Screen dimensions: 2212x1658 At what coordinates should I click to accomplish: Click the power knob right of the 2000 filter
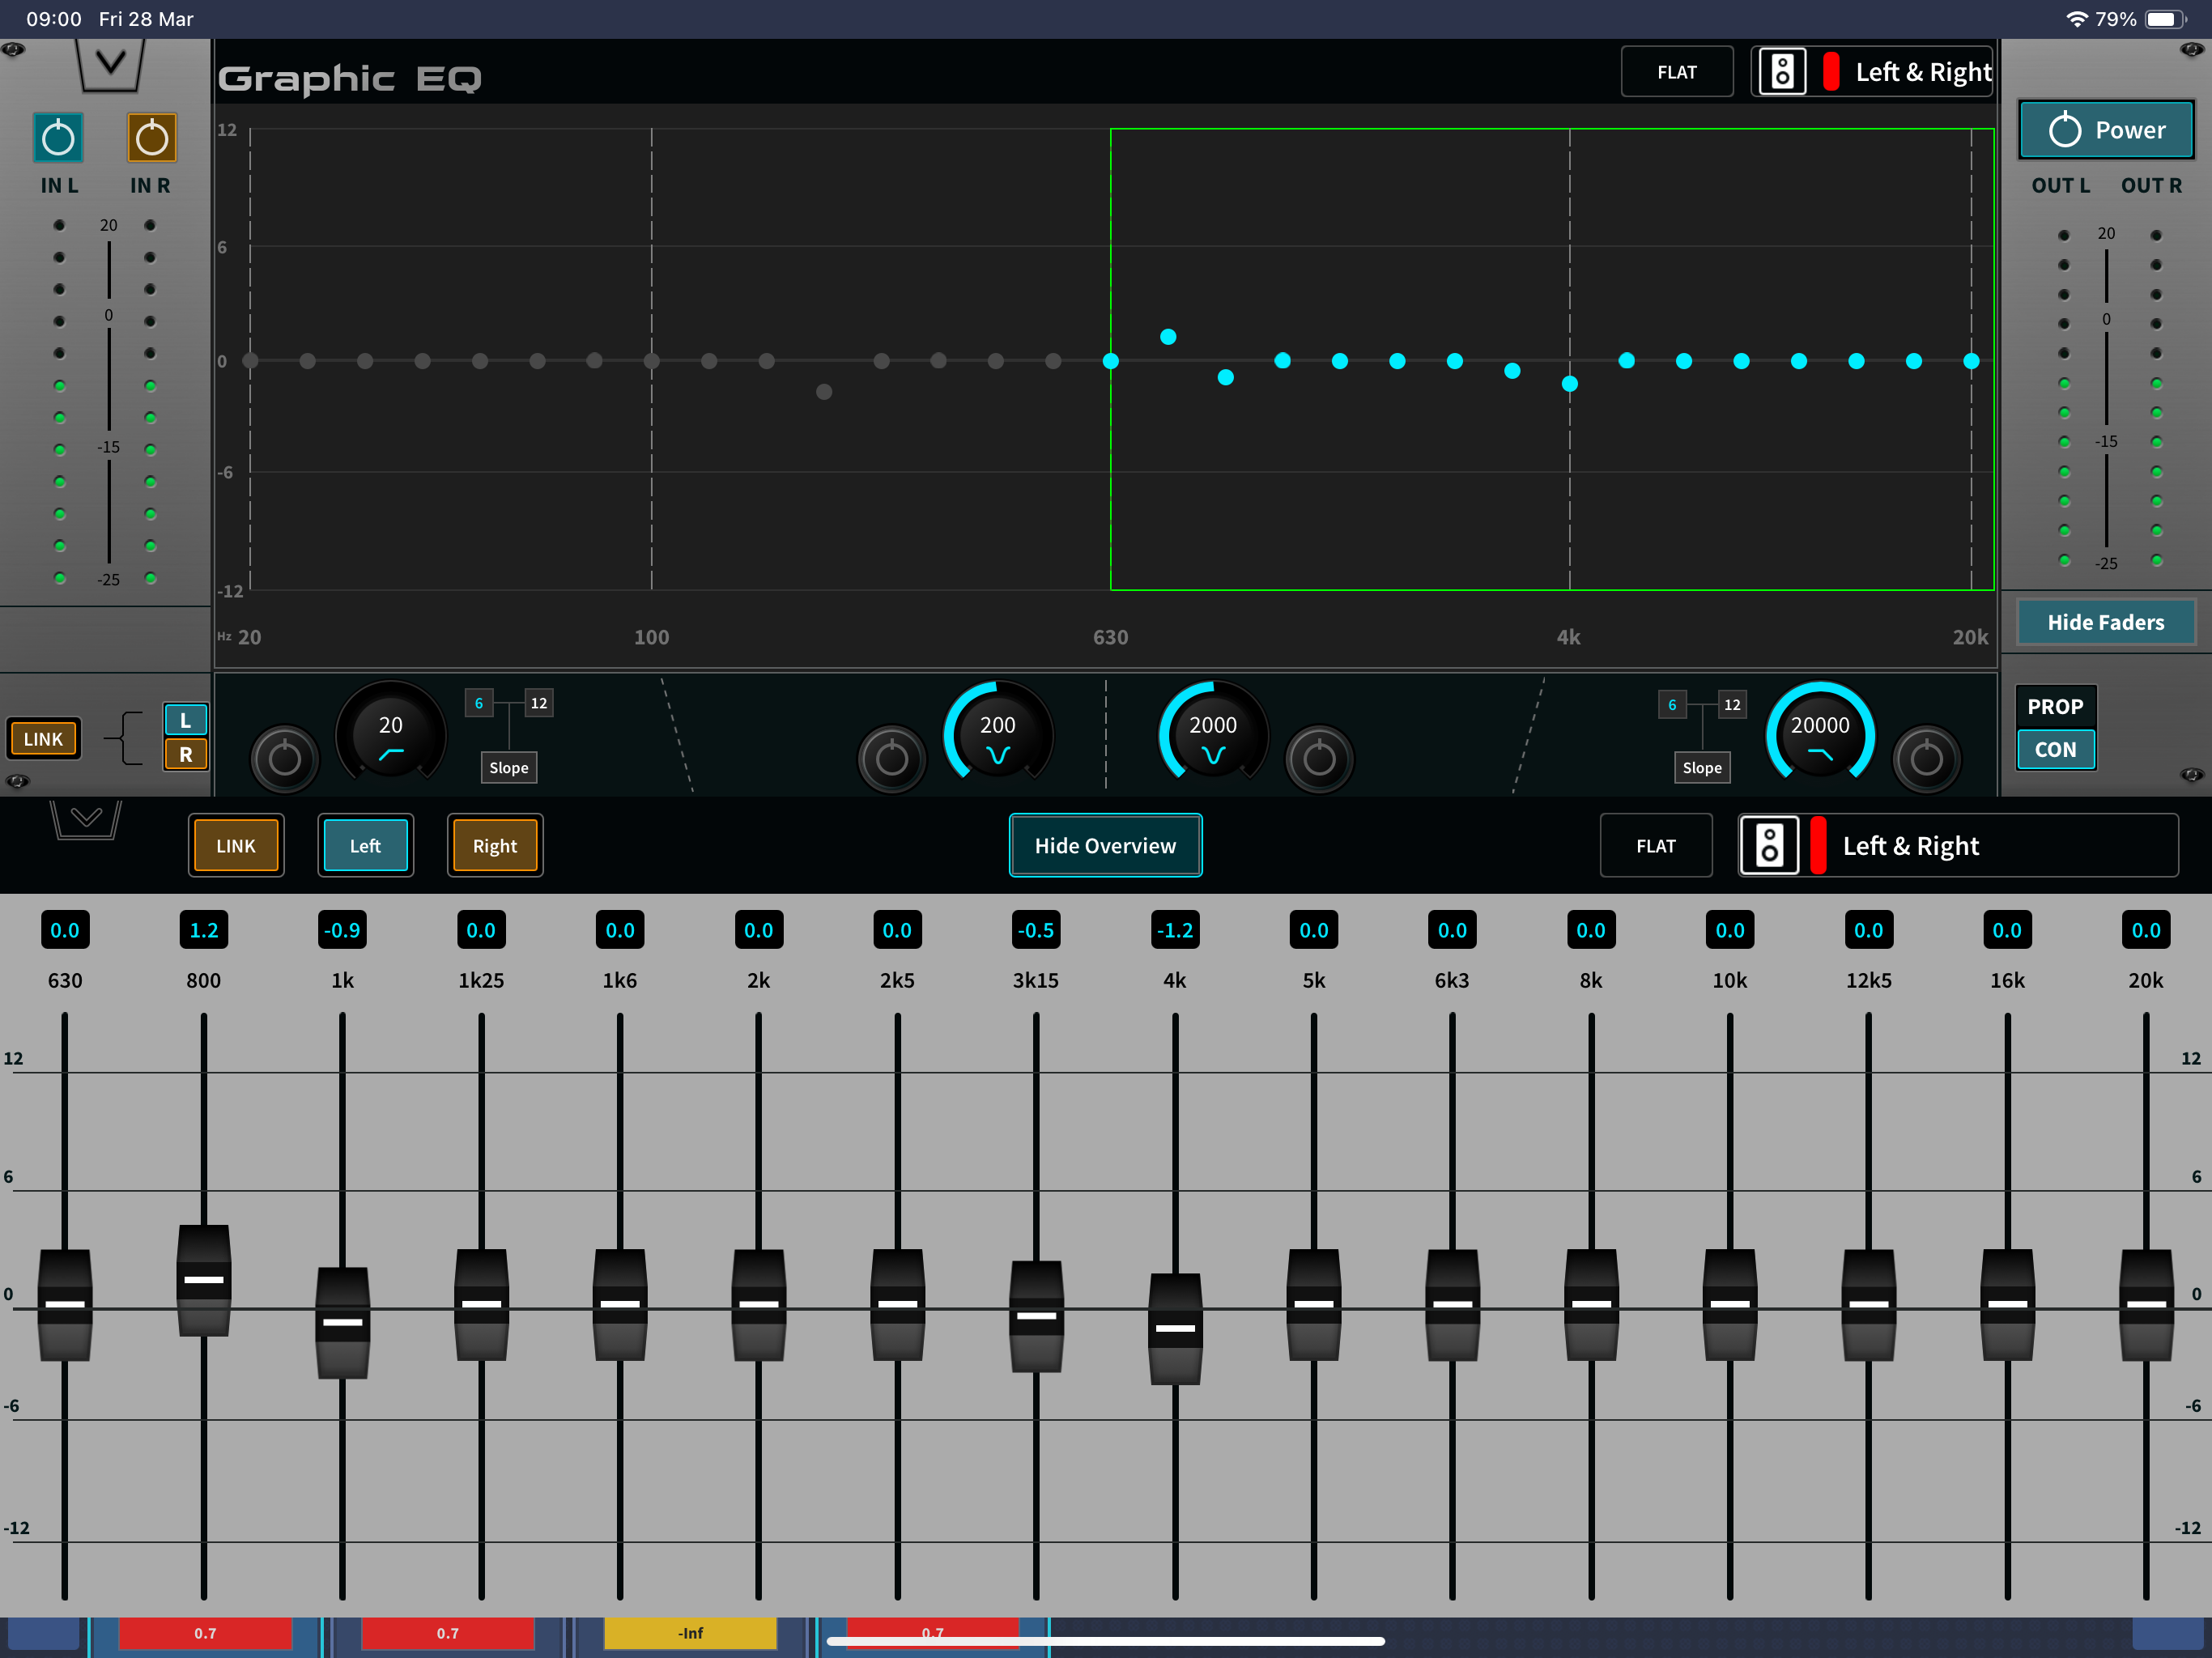(1319, 759)
